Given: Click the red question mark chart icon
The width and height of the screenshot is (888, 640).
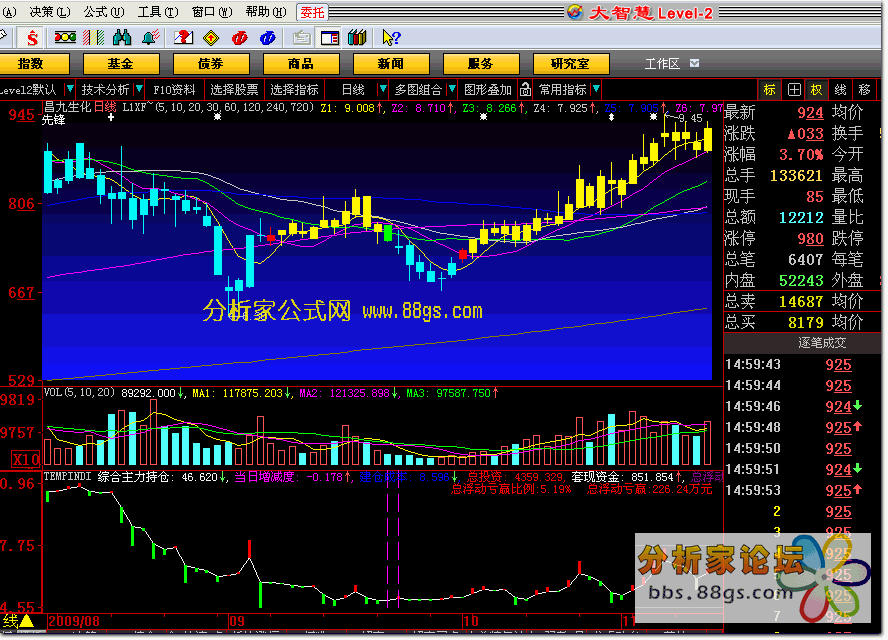Looking at the screenshot, I should click(x=183, y=38).
